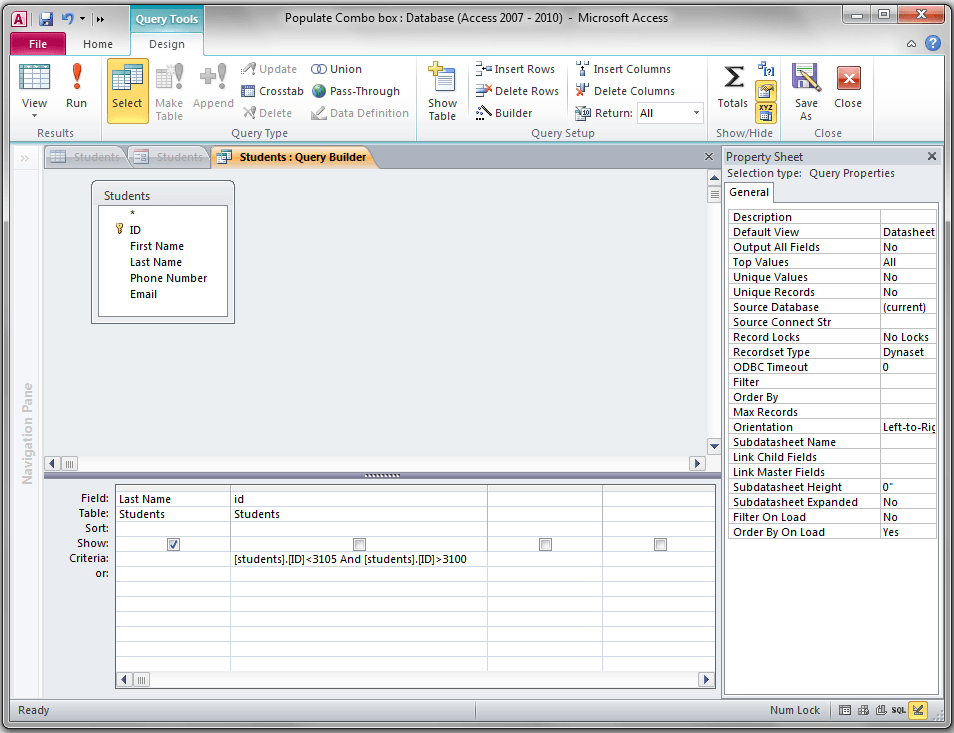Choose the Update query type
This screenshot has height=733, width=954.
point(269,69)
